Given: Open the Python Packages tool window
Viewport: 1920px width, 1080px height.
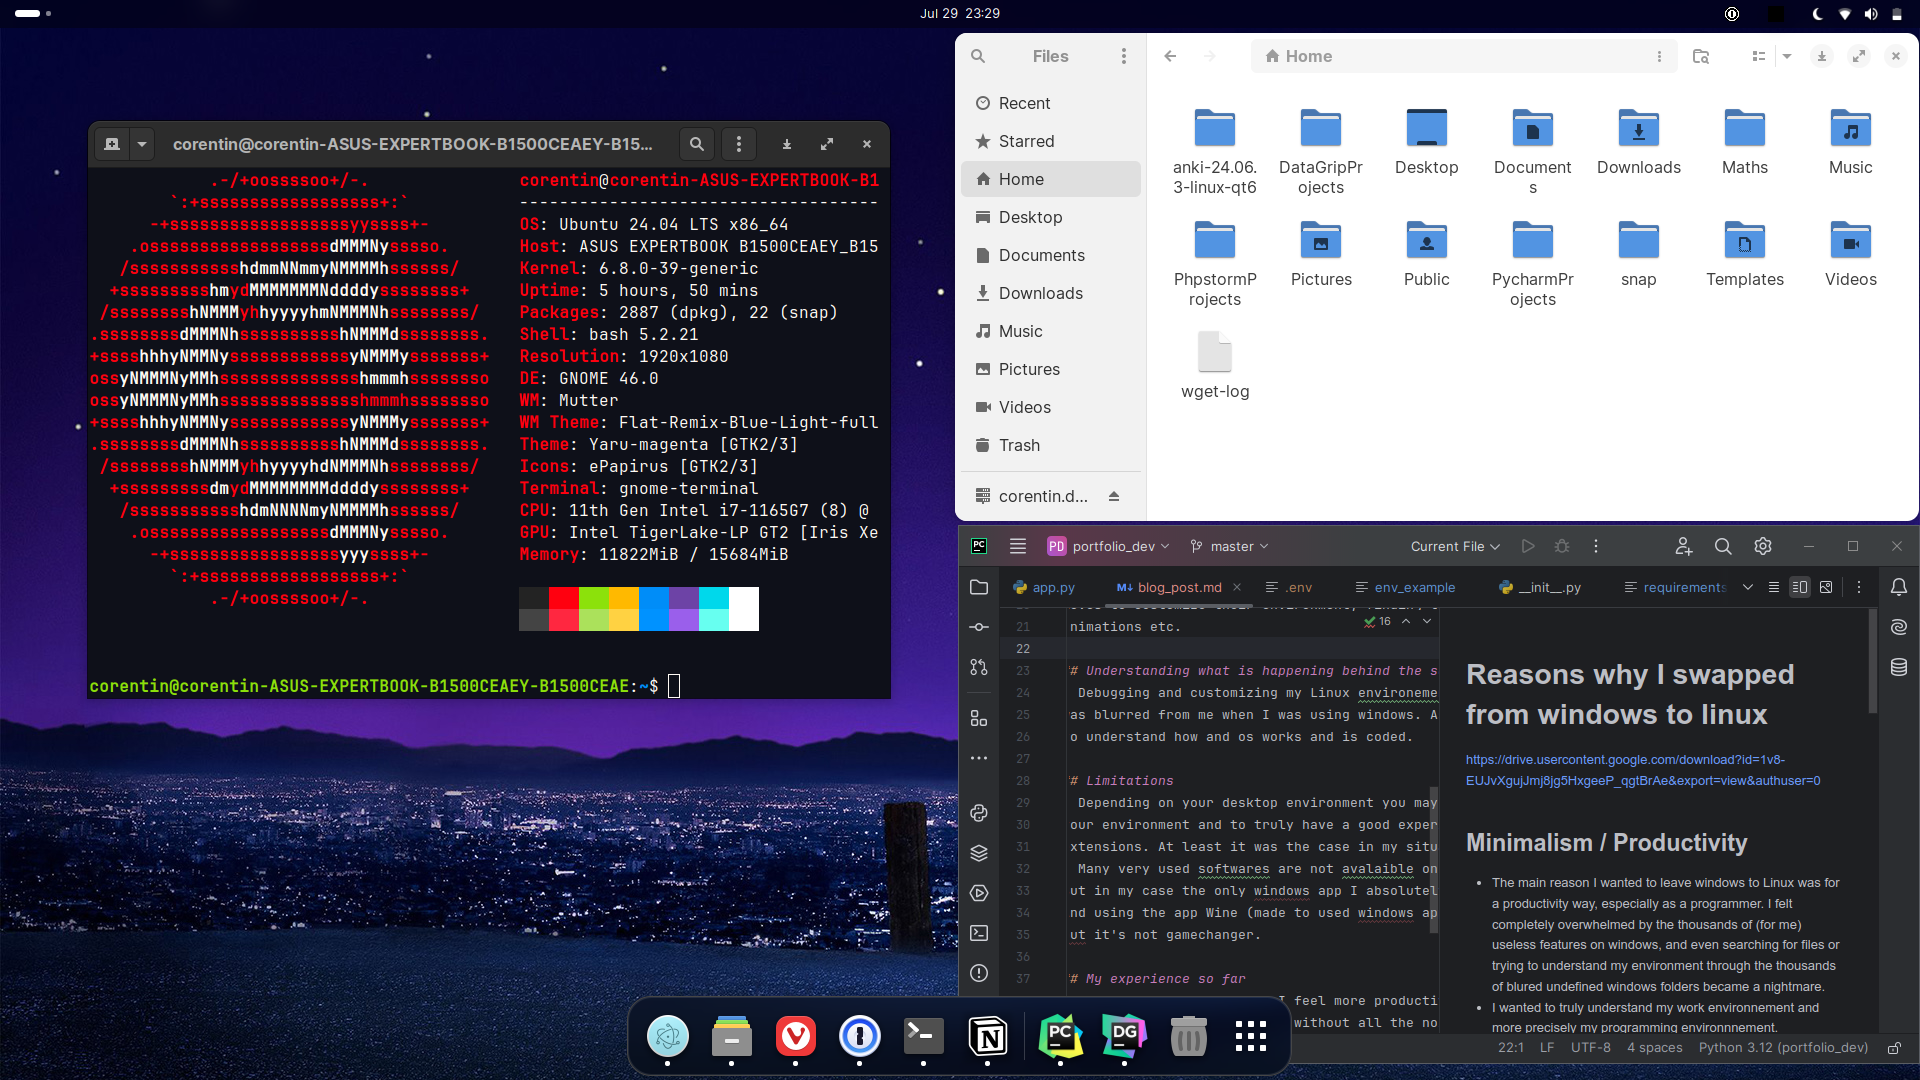Looking at the screenshot, I should [979, 813].
